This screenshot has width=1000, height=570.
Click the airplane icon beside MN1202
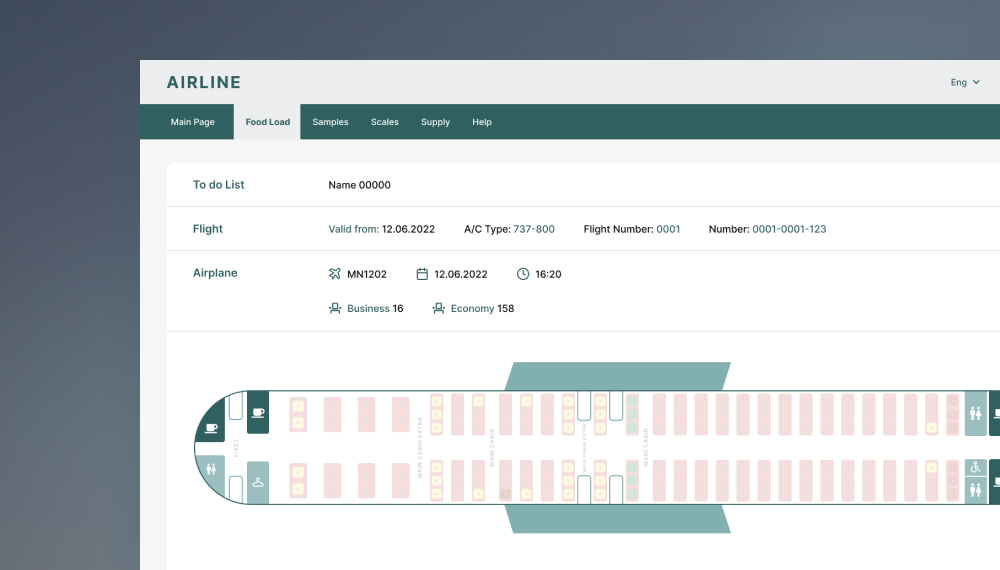[335, 274]
